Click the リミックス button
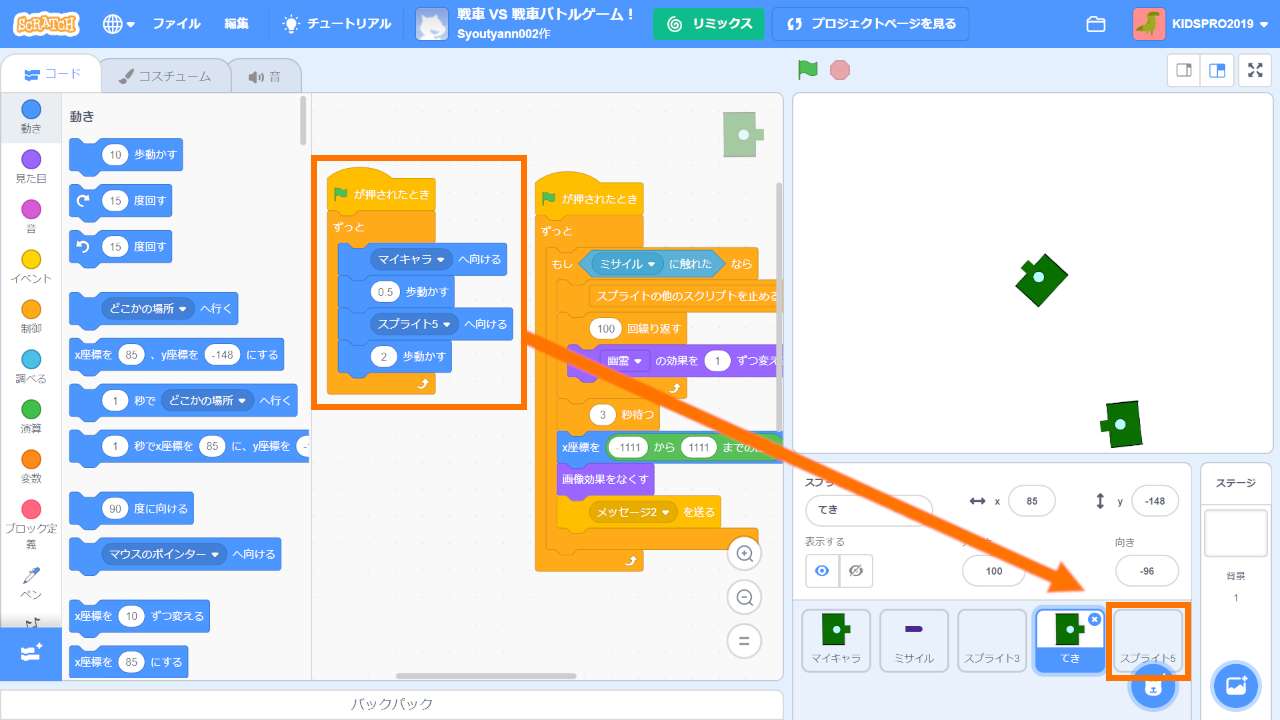This screenshot has height=720, width=1280. [x=708, y=24]
